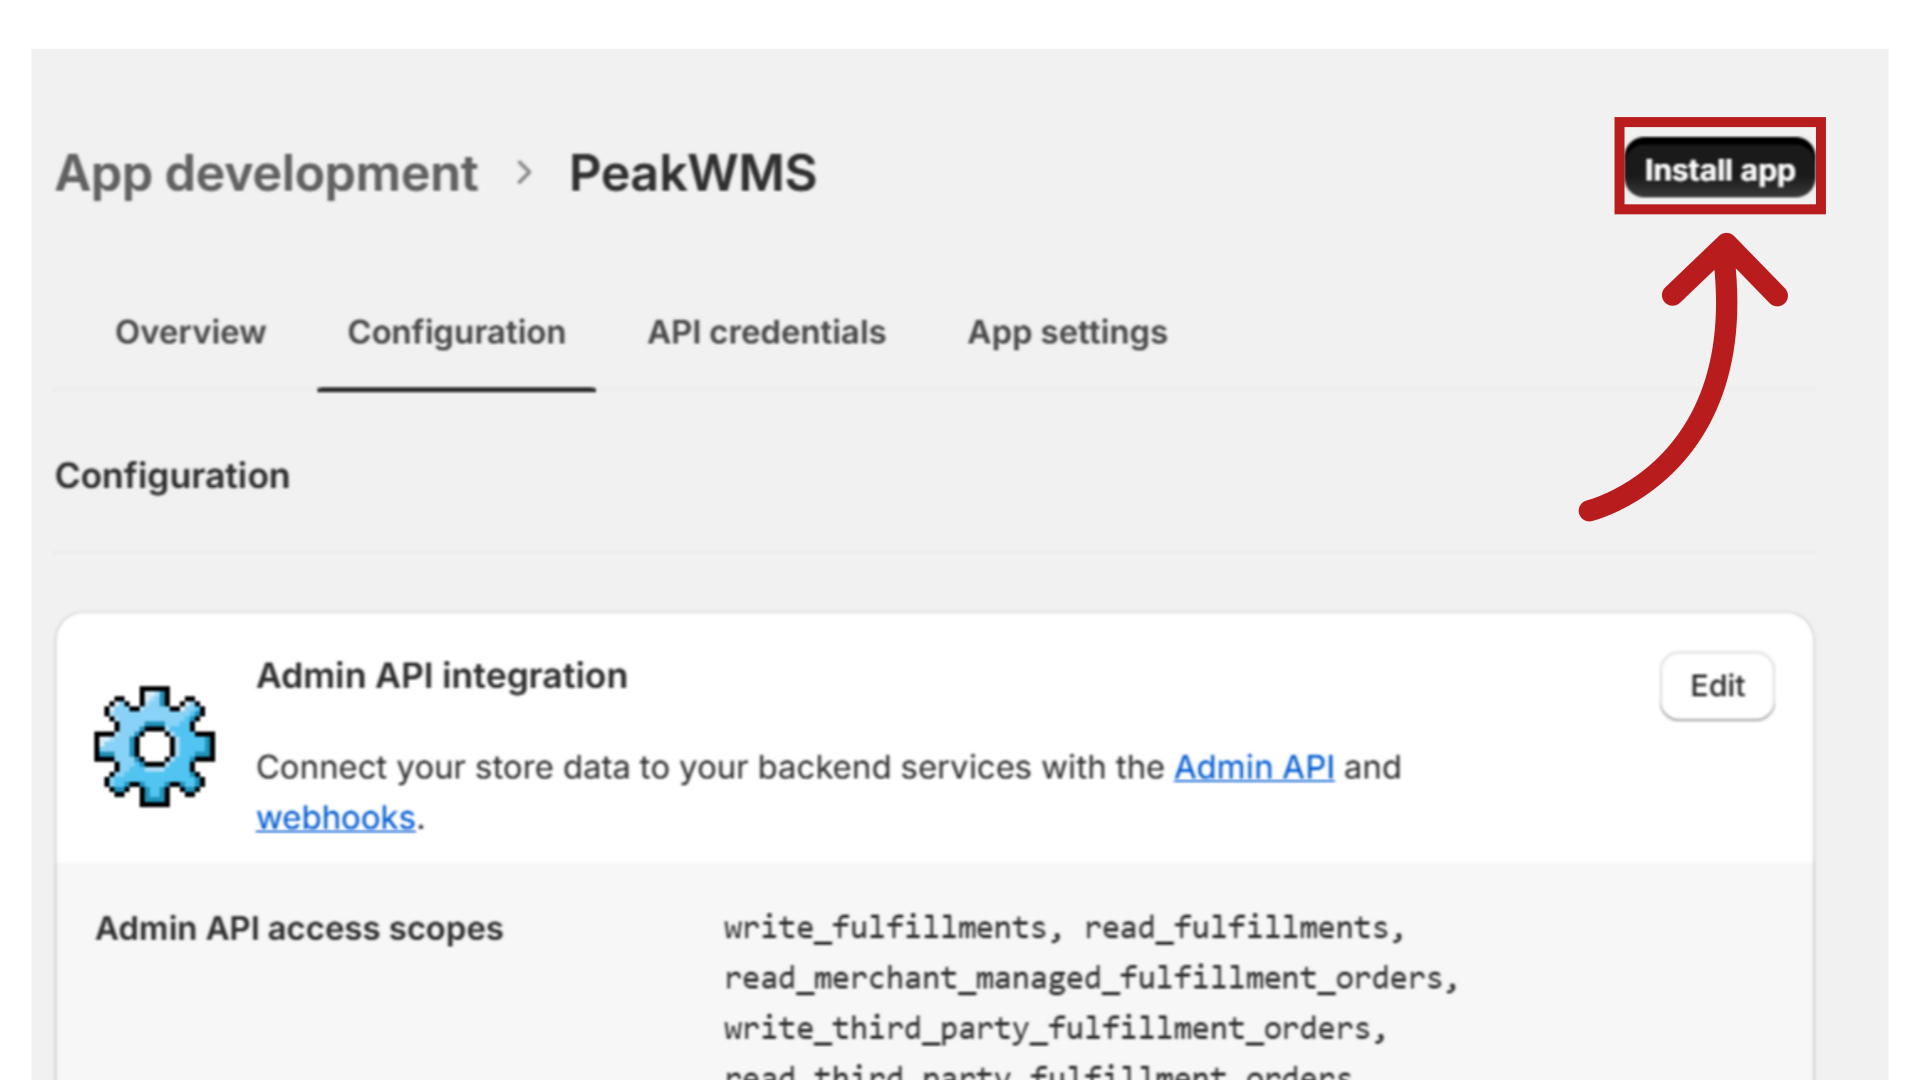Click the Admin API access scopes label
The width and height of the screenshot is (1920, 1080).
pos(299,928)
